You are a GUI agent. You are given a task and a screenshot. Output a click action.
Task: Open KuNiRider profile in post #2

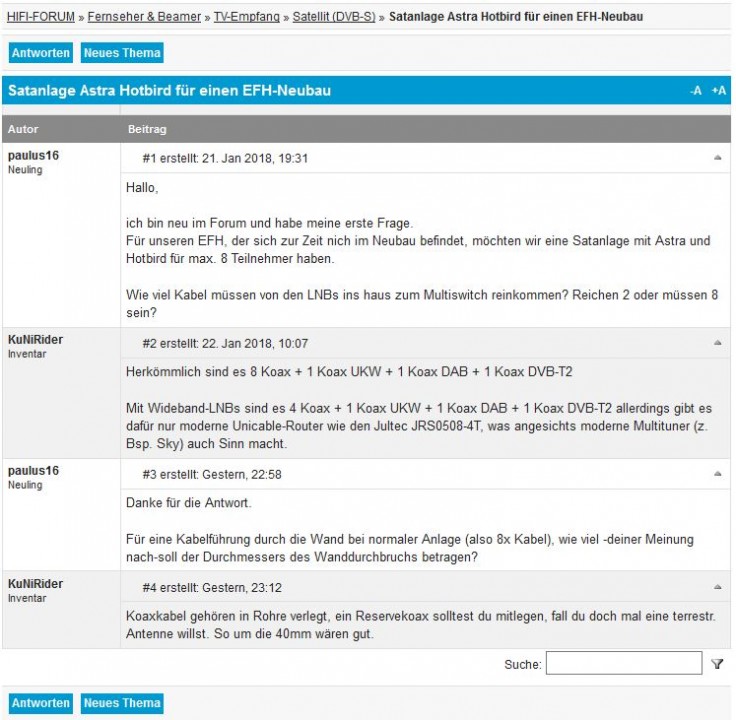point(36,340)
